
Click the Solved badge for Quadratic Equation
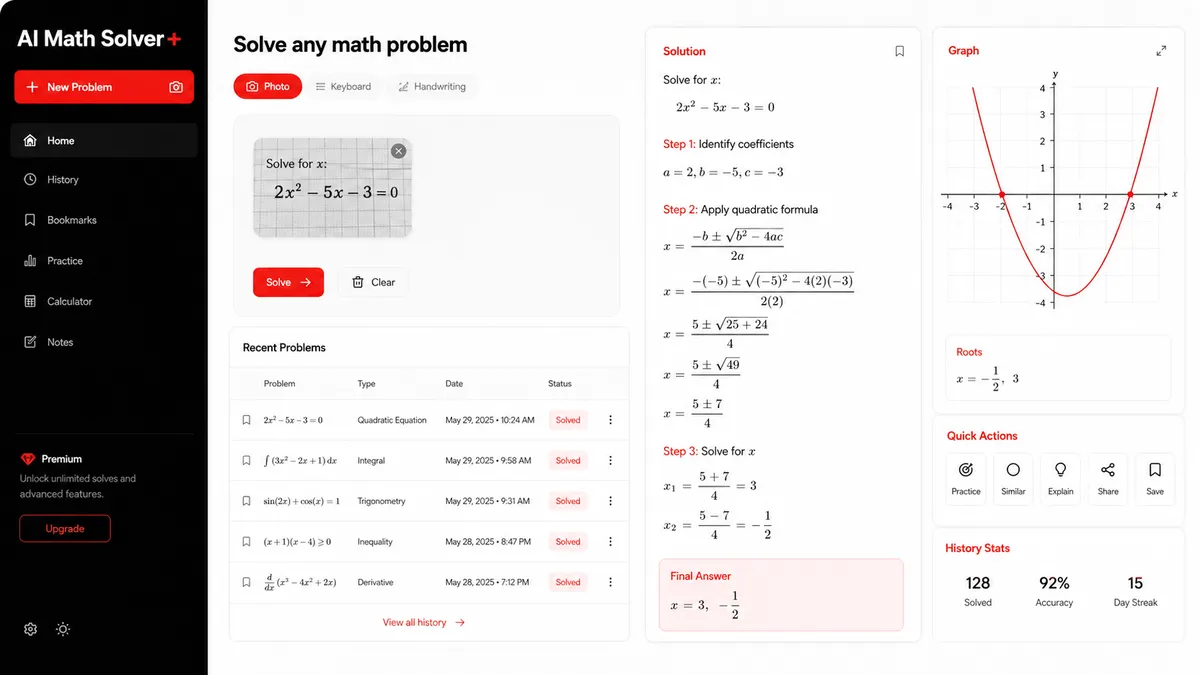point(568,420)
